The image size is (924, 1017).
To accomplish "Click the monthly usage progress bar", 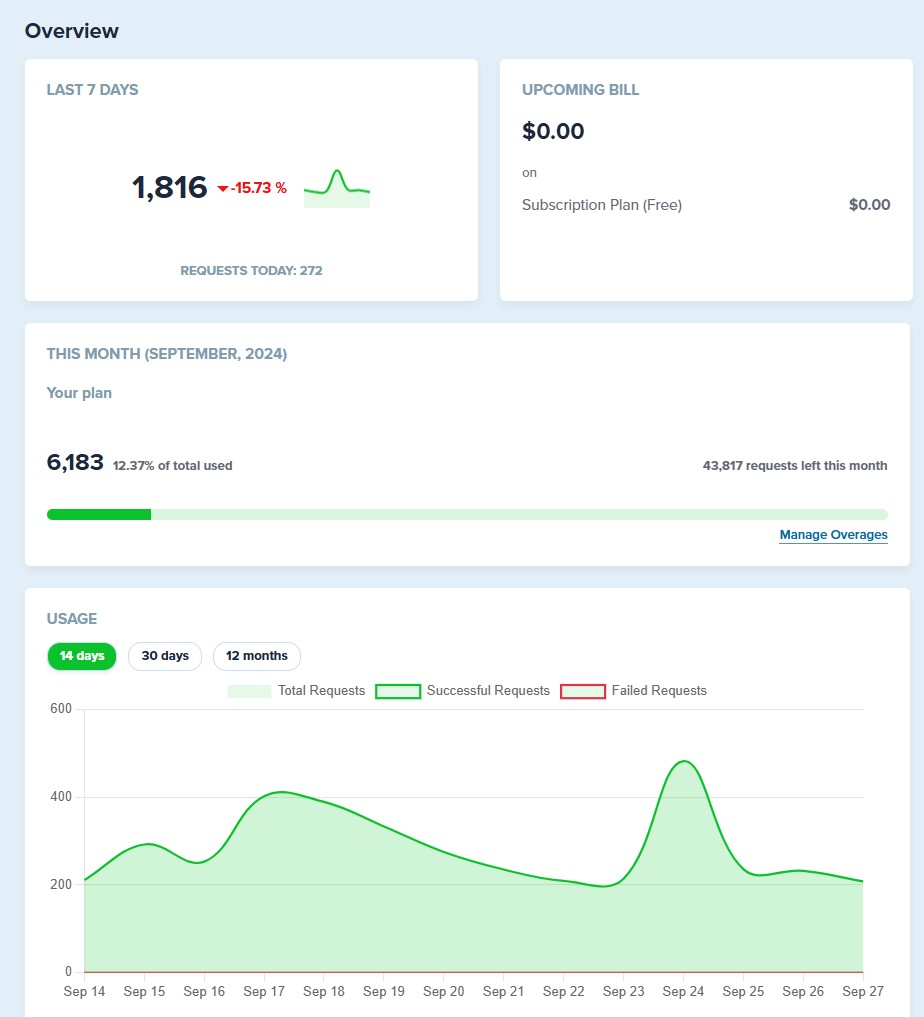I will 467,514.
